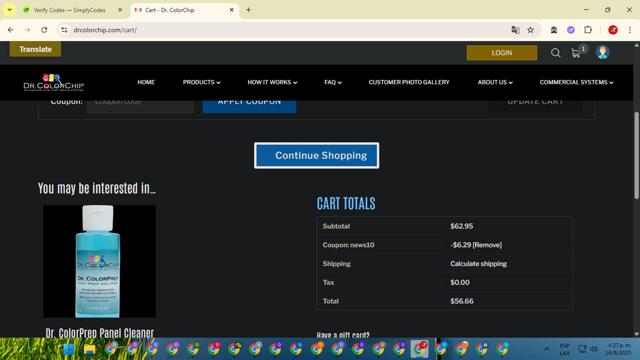The width and height of the screenshot is (640, 360).
Task: Click the Translate button
Action: 36,49
